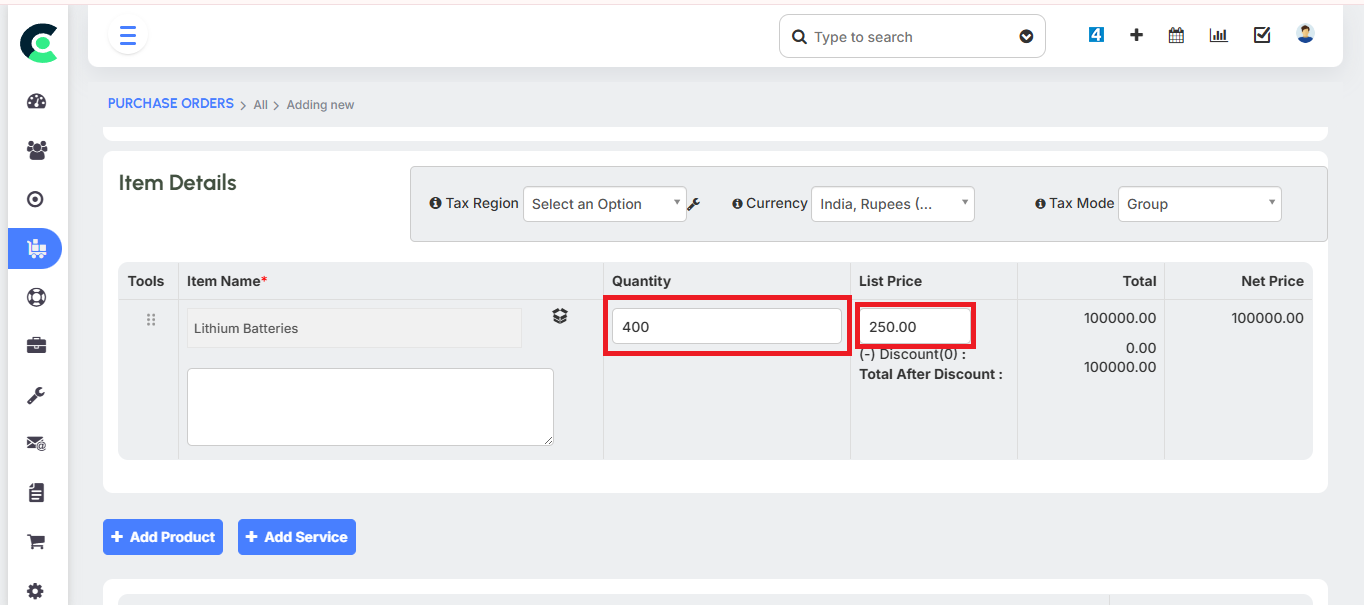The width and height of the screenshot is (1364, 605).
Task: Open the search filter chevron
Action: [1026, 36]
